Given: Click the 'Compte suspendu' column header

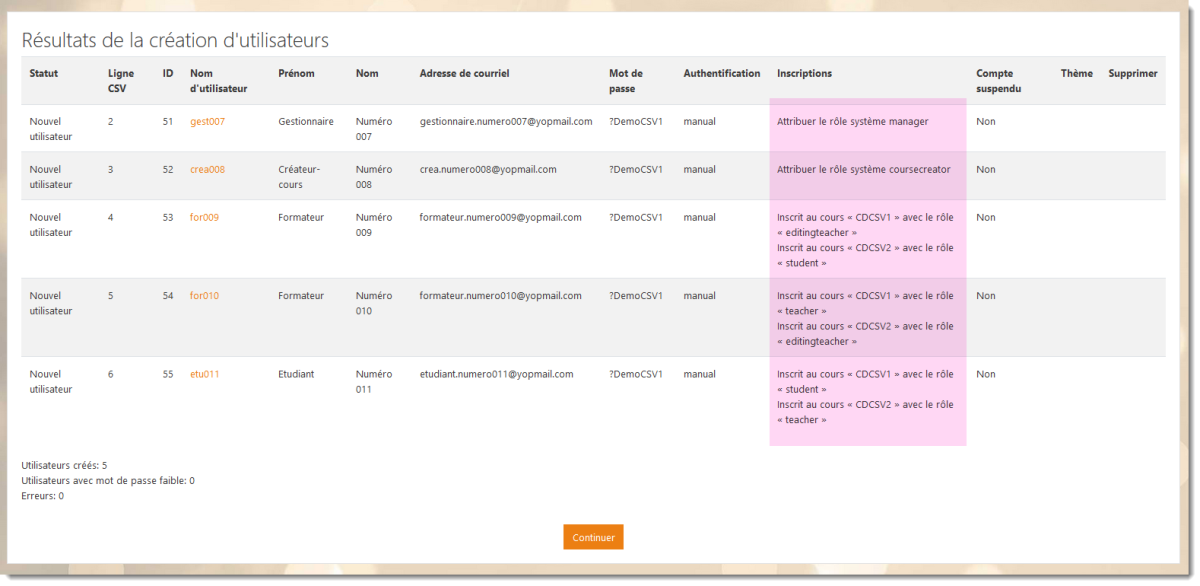Looking at the screenshot, I should click(999, 81).
